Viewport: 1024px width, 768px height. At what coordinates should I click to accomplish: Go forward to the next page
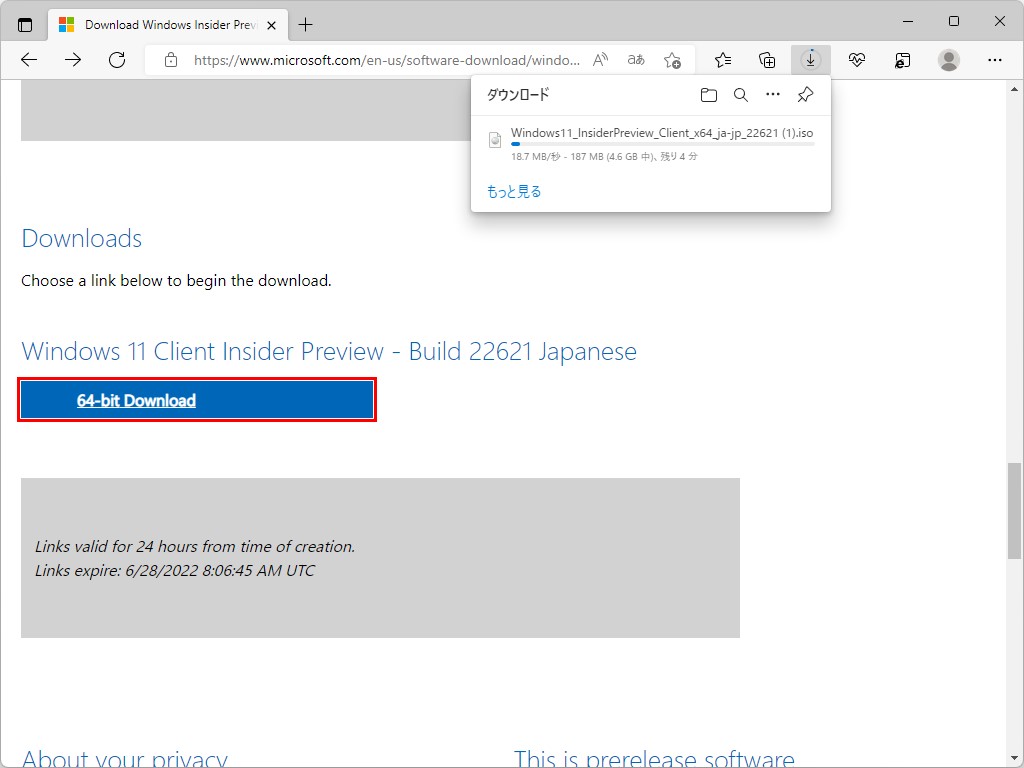73,60
